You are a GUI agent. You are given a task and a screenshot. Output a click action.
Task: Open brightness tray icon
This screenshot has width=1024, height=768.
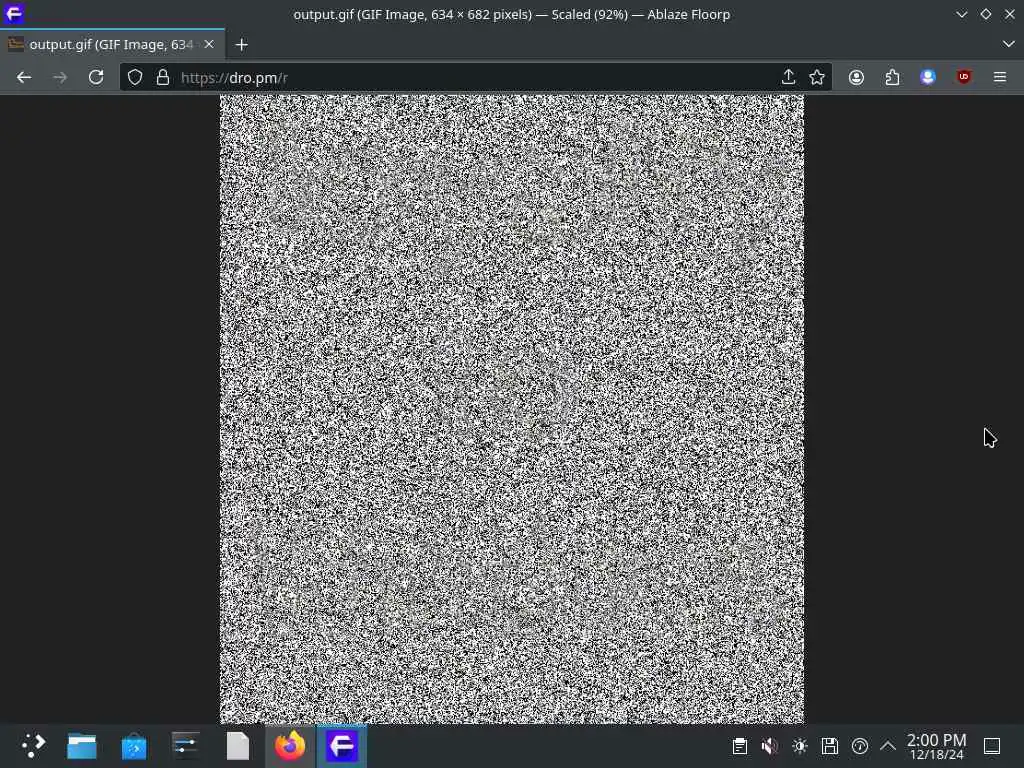pyautogui.click(x=800, y=746)
